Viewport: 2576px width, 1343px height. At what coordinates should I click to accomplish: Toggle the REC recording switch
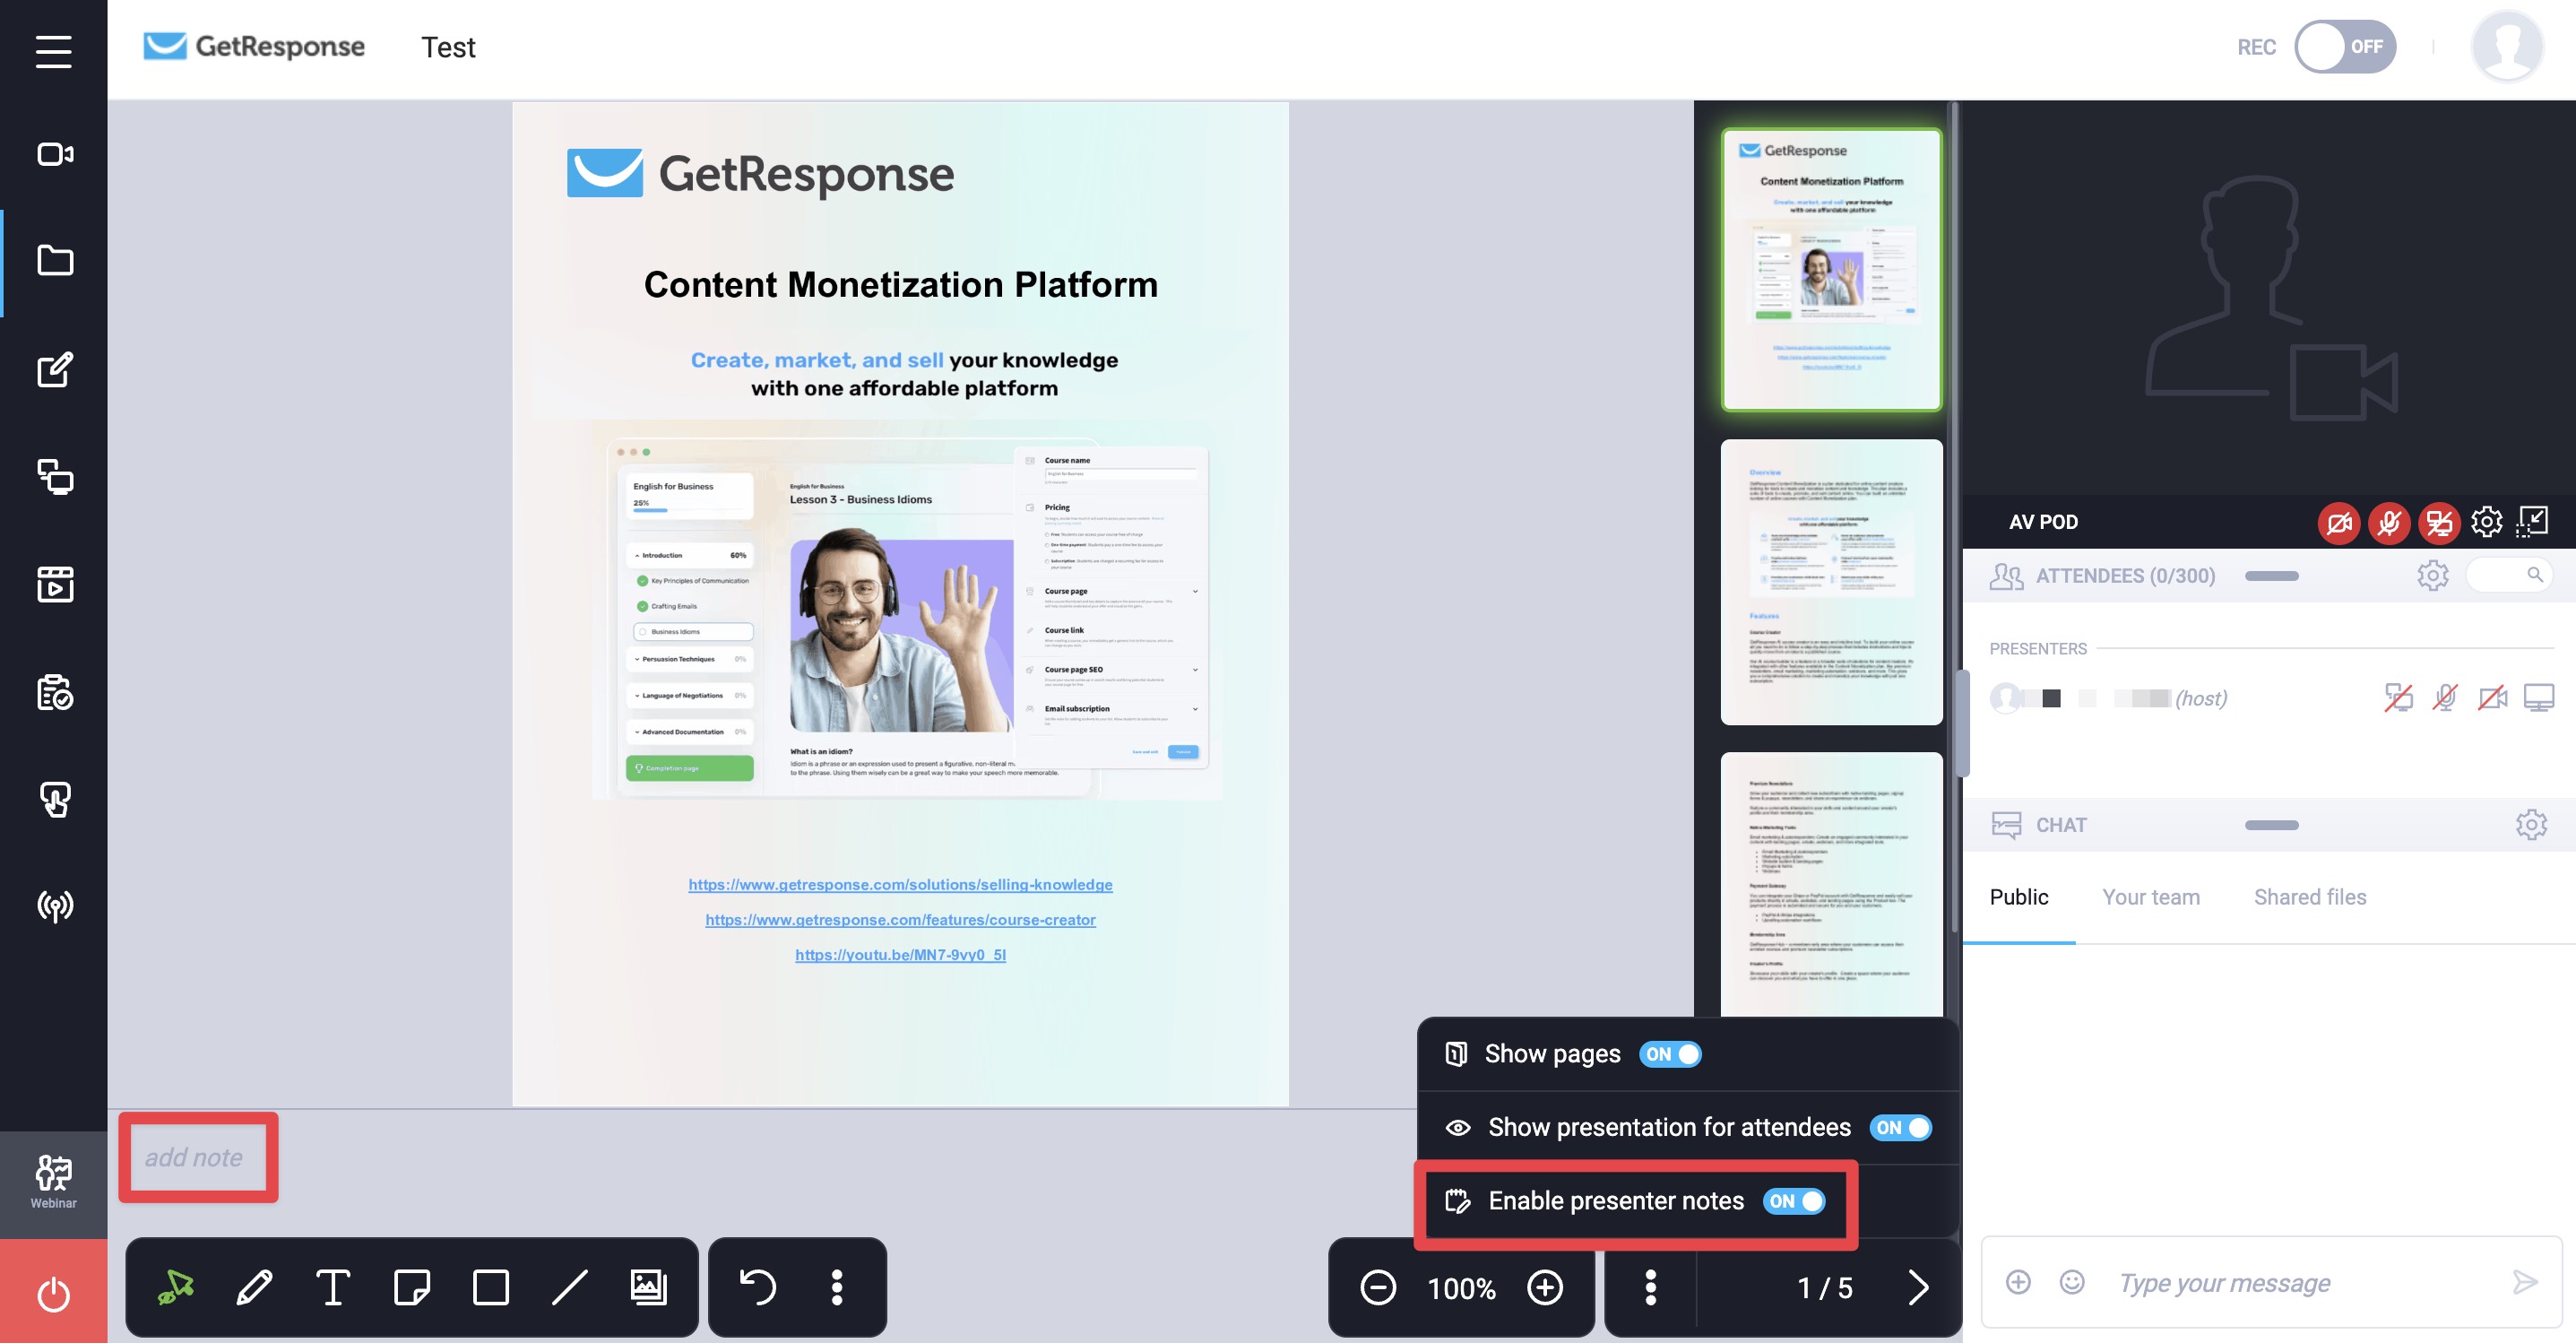pyautogui.click(x=2345, y=47)
